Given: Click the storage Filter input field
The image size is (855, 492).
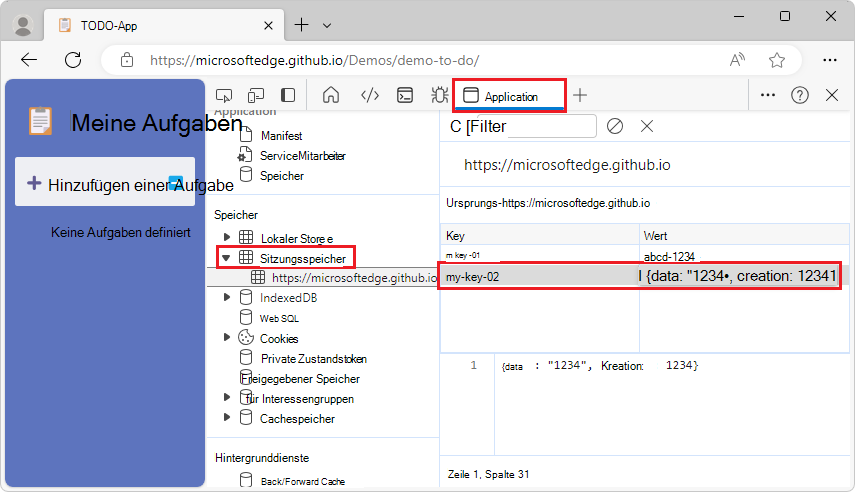Looking at the screenshot, I should click(540, 126).
